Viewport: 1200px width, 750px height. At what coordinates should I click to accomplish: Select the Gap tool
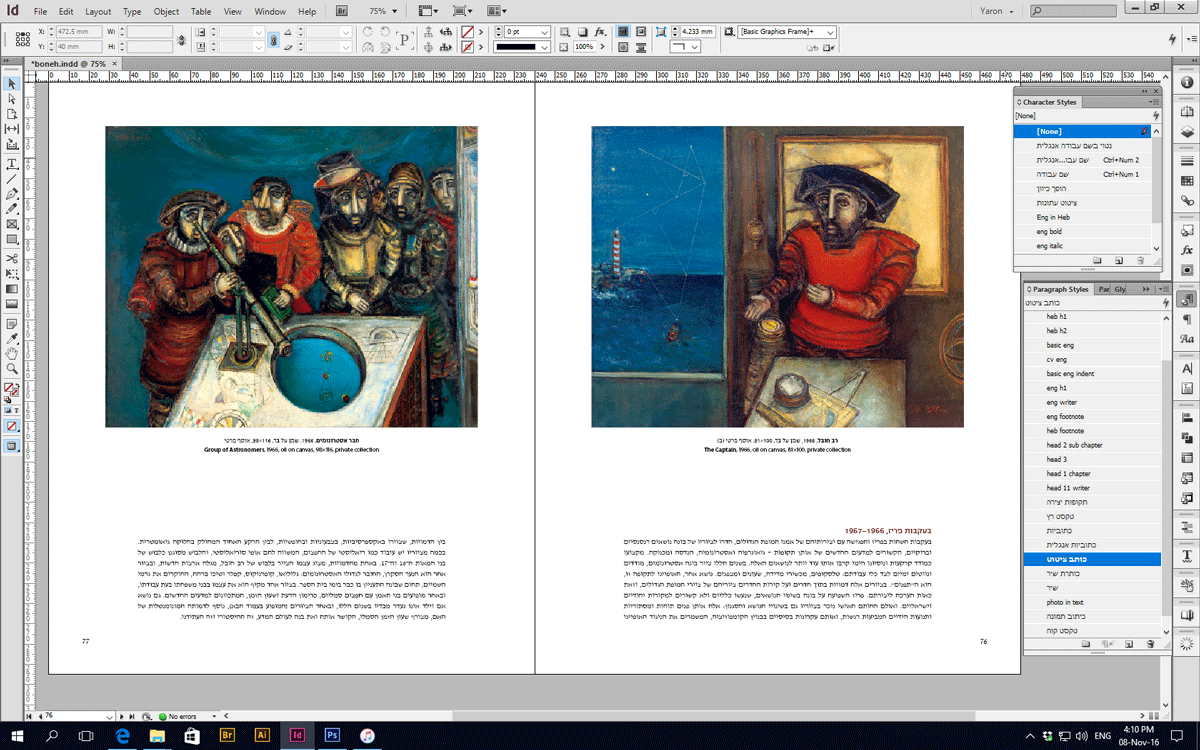tap(12, 129)
